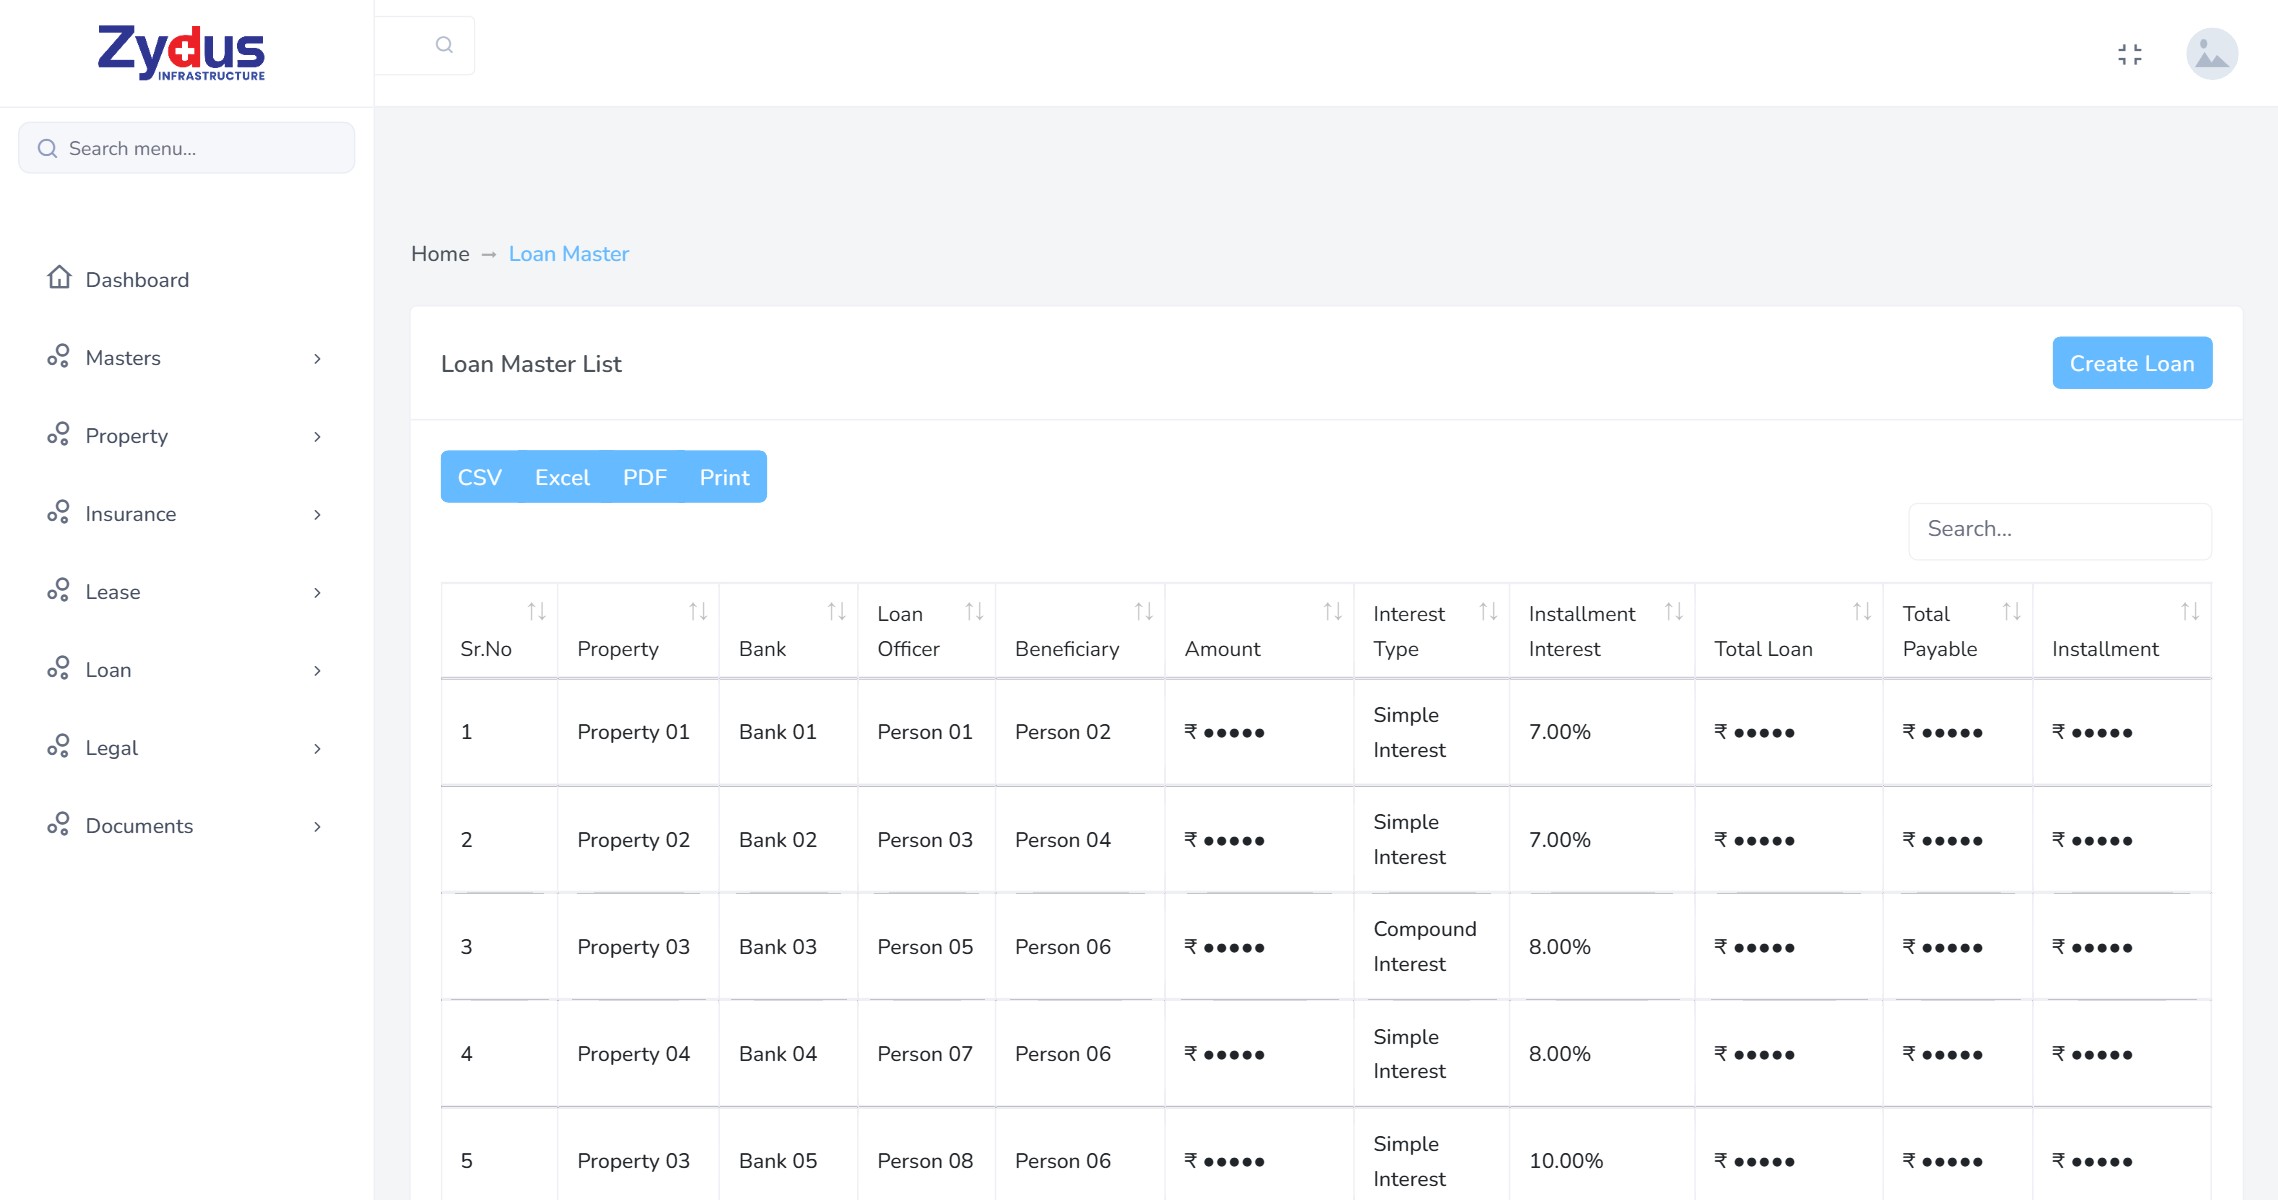Click the Loan Master List heading
2278x1200 pixels.
point(531,364)
